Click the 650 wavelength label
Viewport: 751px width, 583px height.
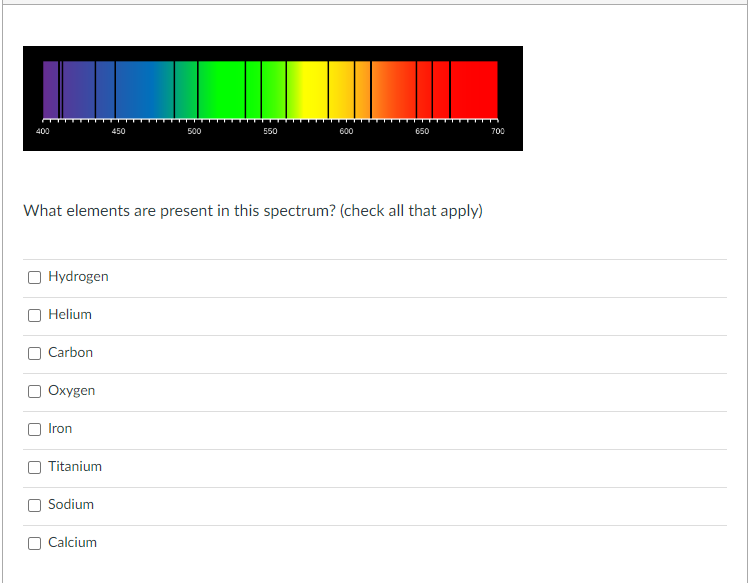click(422, 131)
